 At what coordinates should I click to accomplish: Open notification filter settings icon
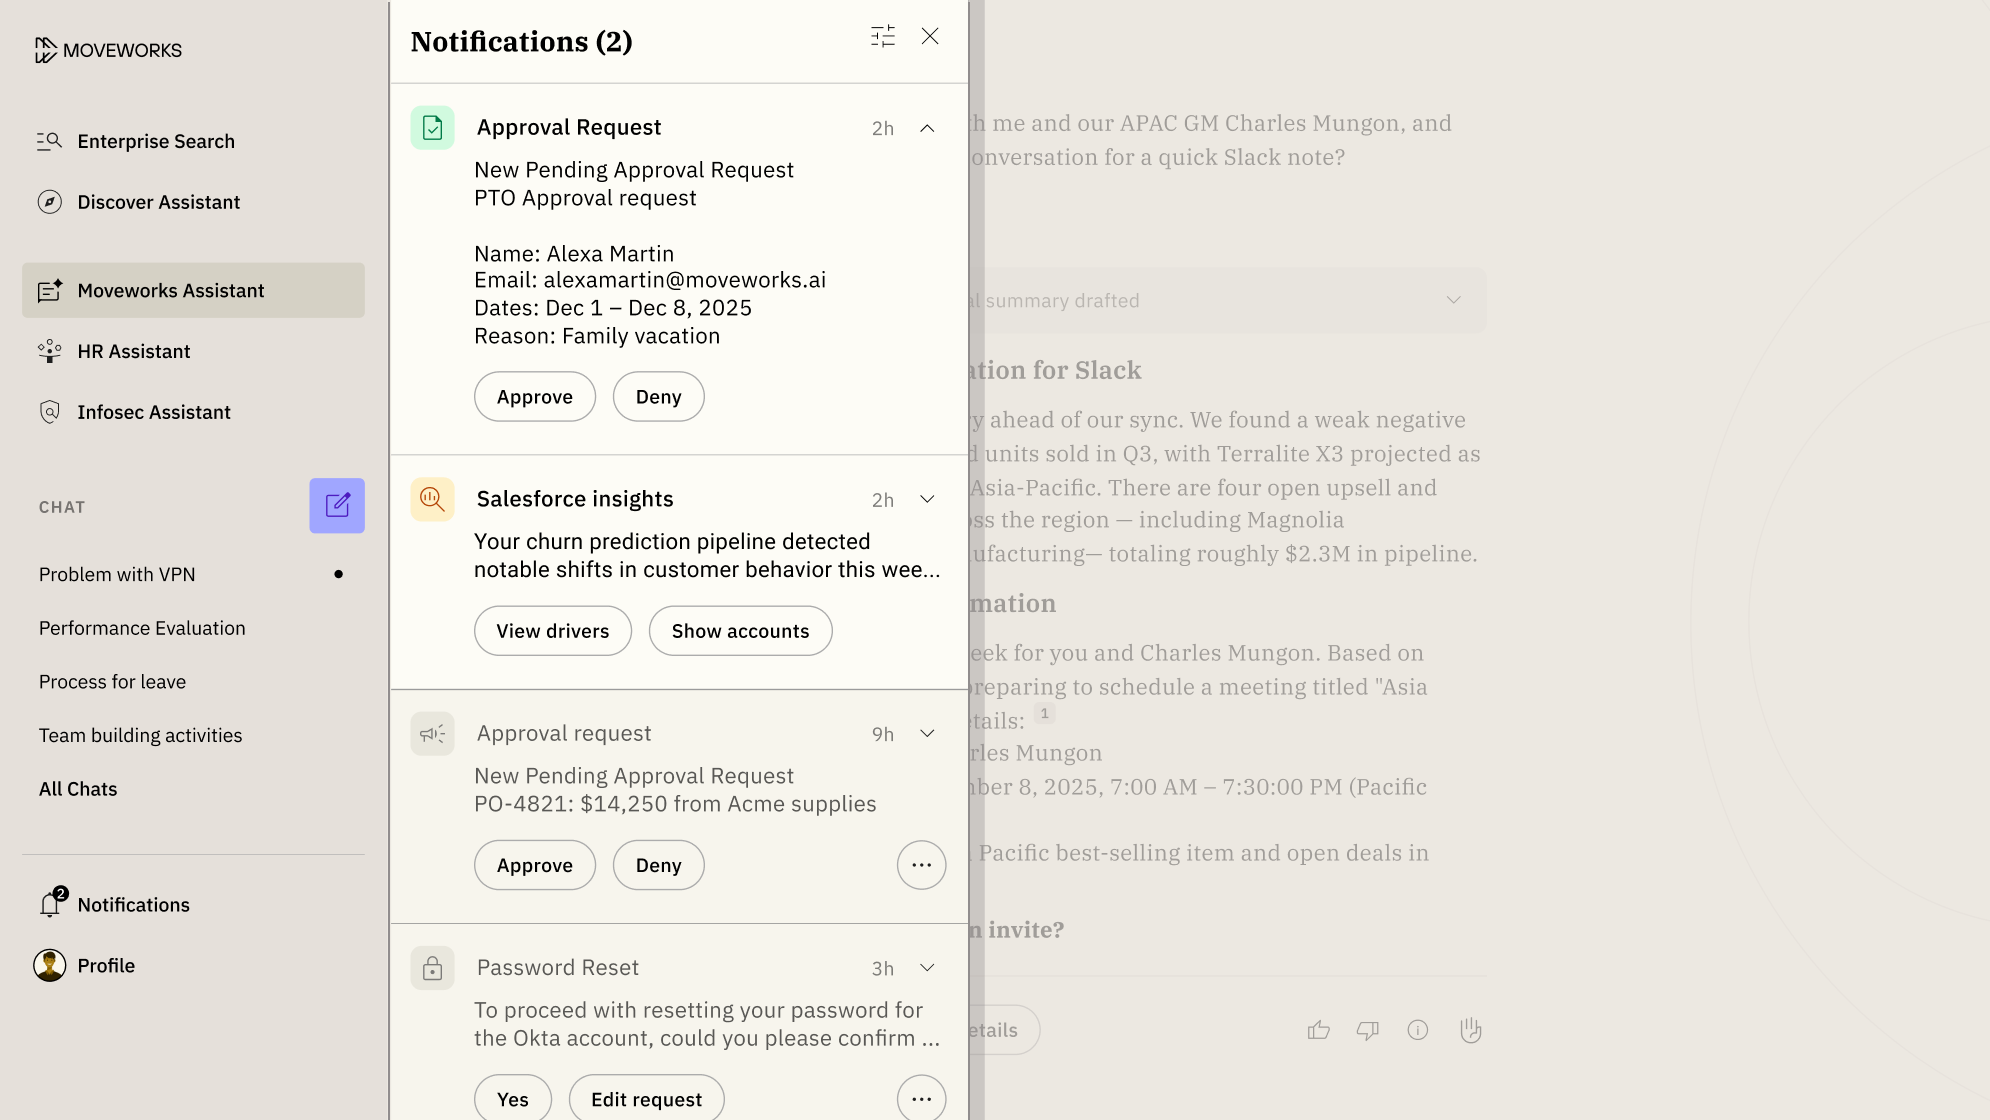pos(882,37)
